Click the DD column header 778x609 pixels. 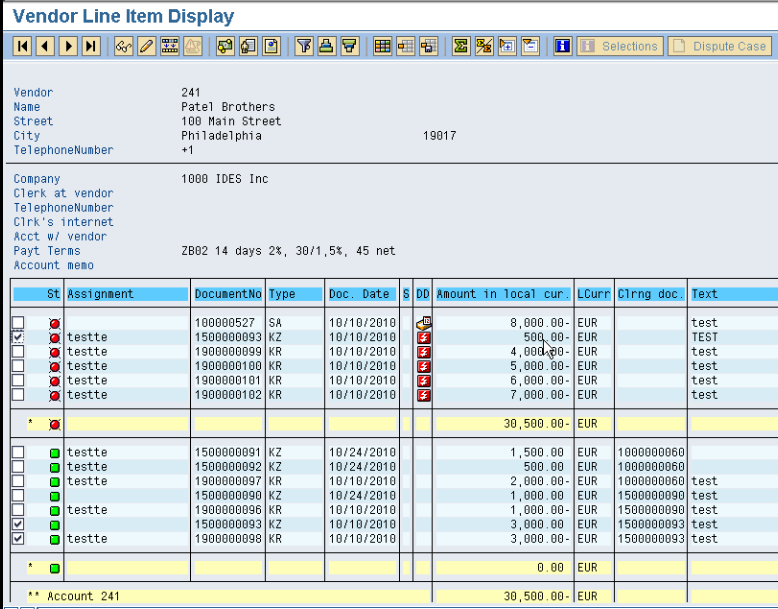(423, 294)
